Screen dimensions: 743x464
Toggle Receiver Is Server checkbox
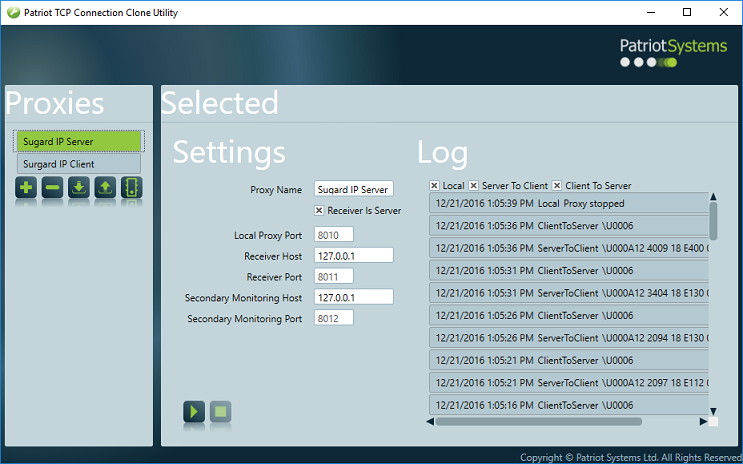[x=319, y=210]
